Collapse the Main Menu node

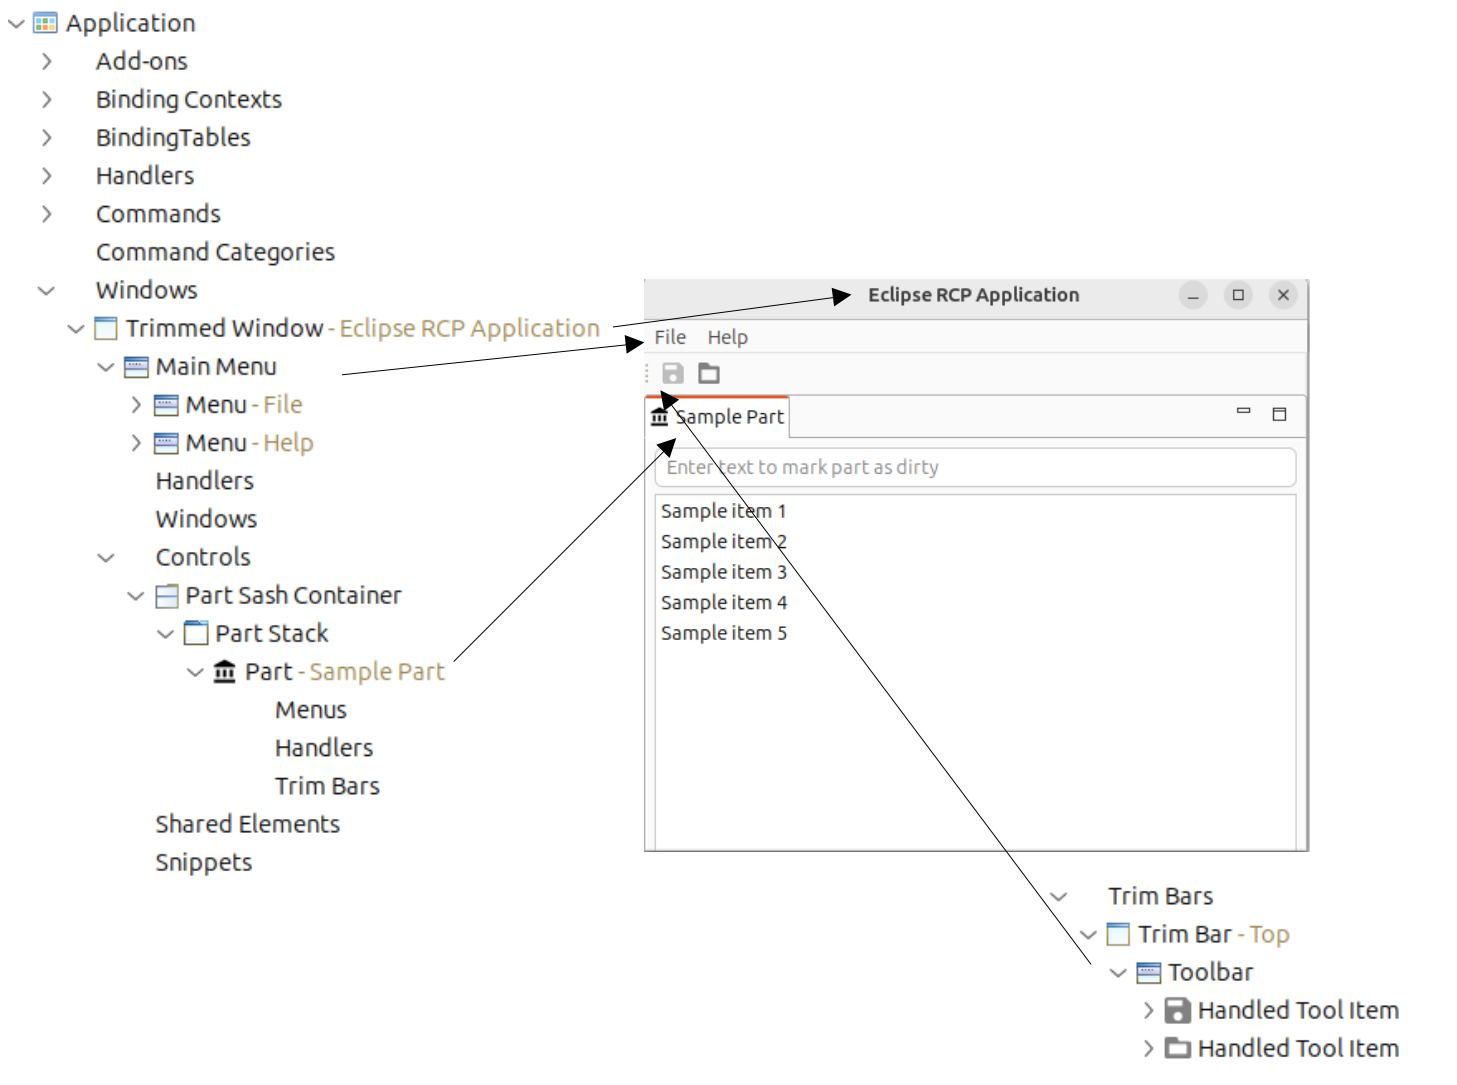(106, 367)
